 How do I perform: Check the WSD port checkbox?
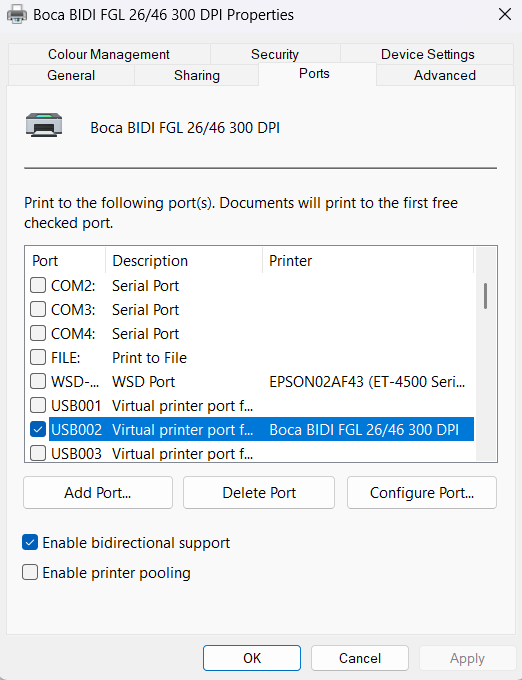coord(38,381)
